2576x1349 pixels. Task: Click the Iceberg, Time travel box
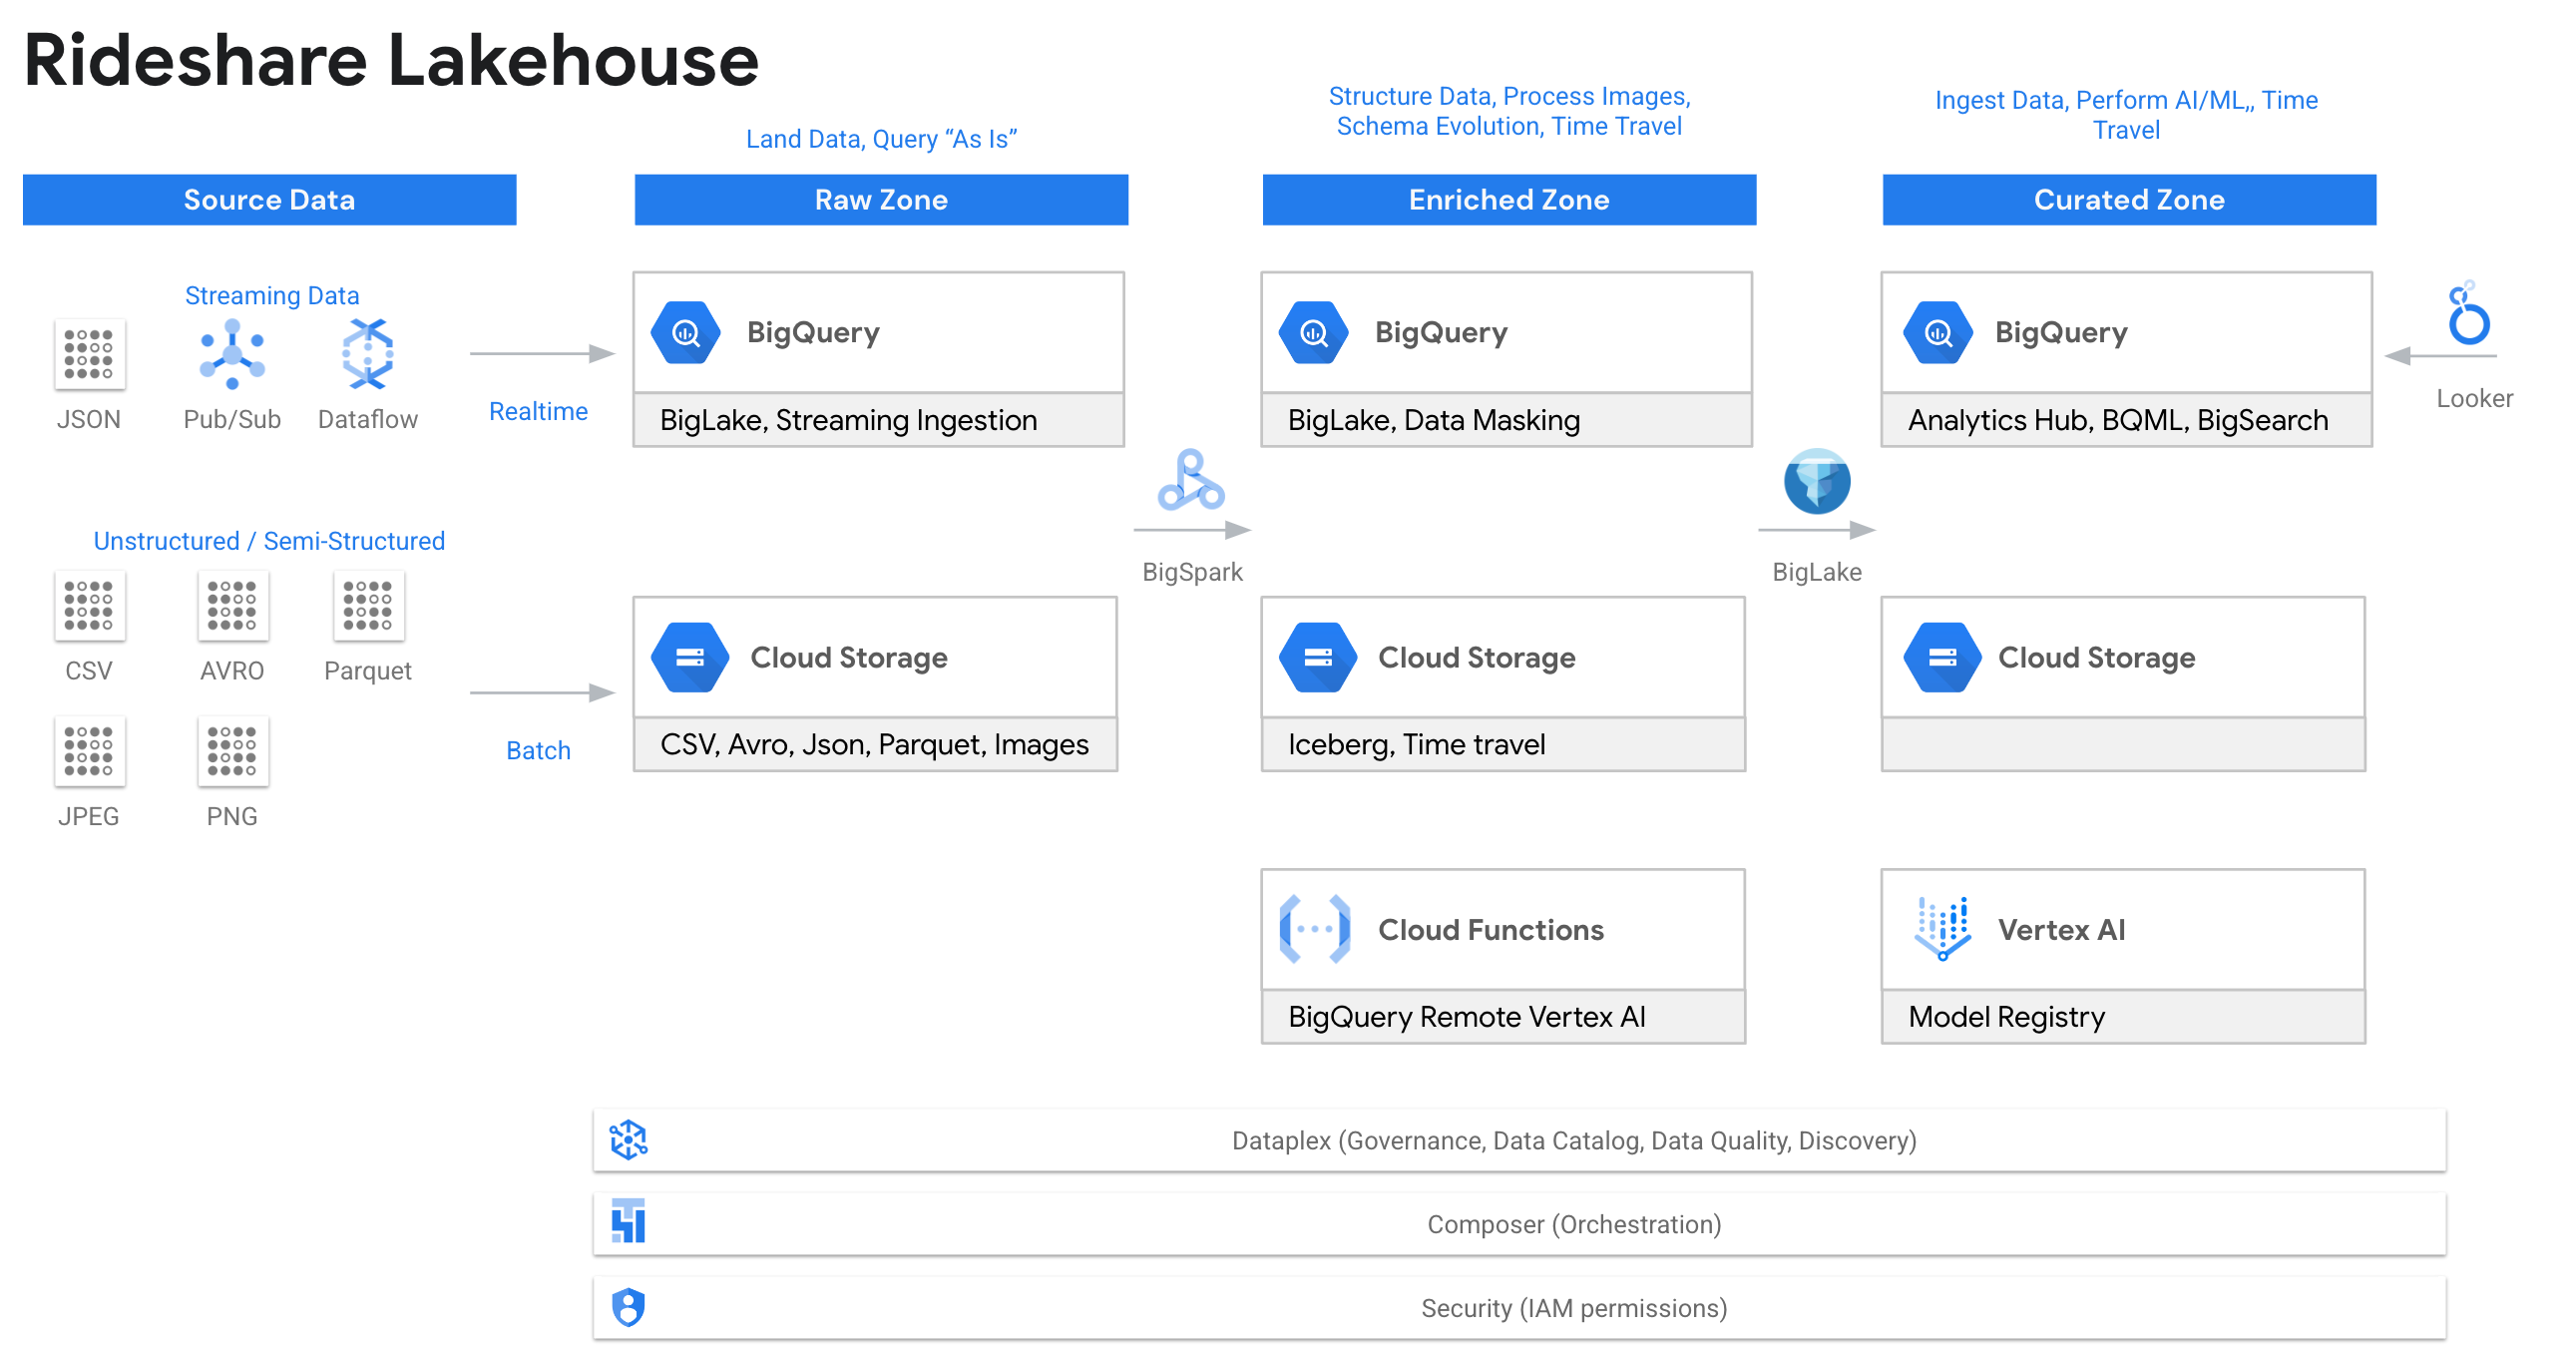(1502, 744)
